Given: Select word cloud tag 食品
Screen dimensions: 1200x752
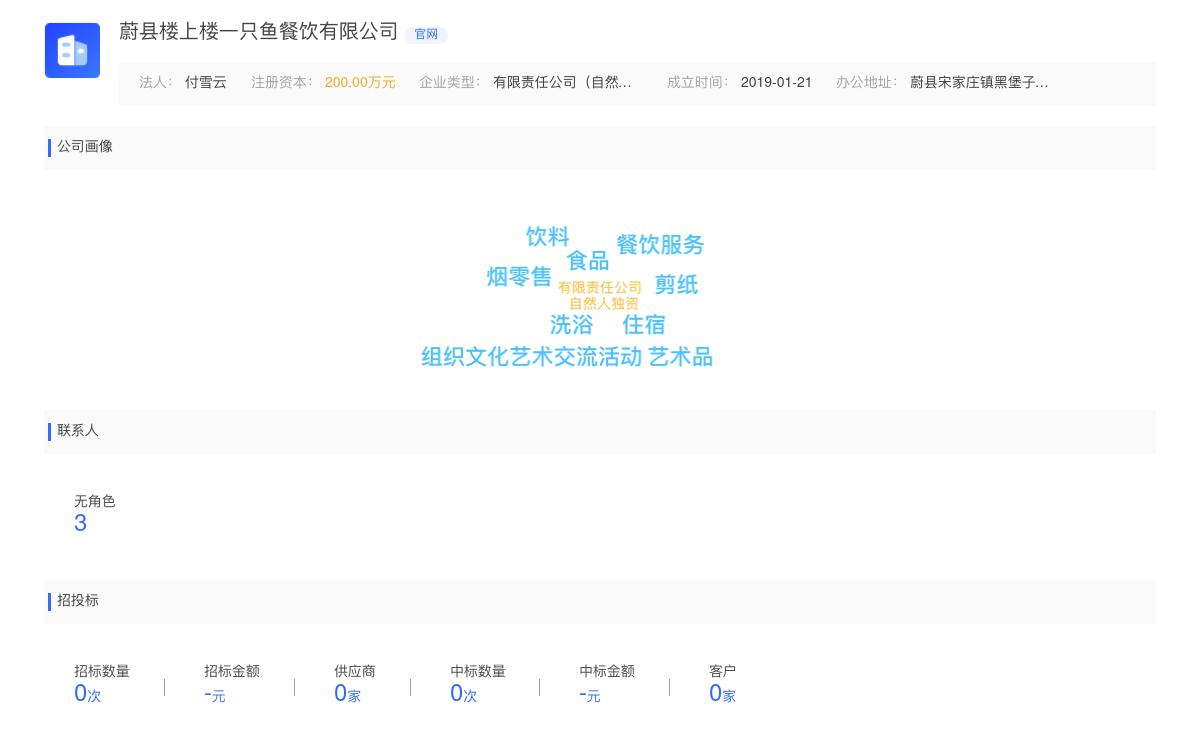Looking at the screenshot, I should (588, 261).
